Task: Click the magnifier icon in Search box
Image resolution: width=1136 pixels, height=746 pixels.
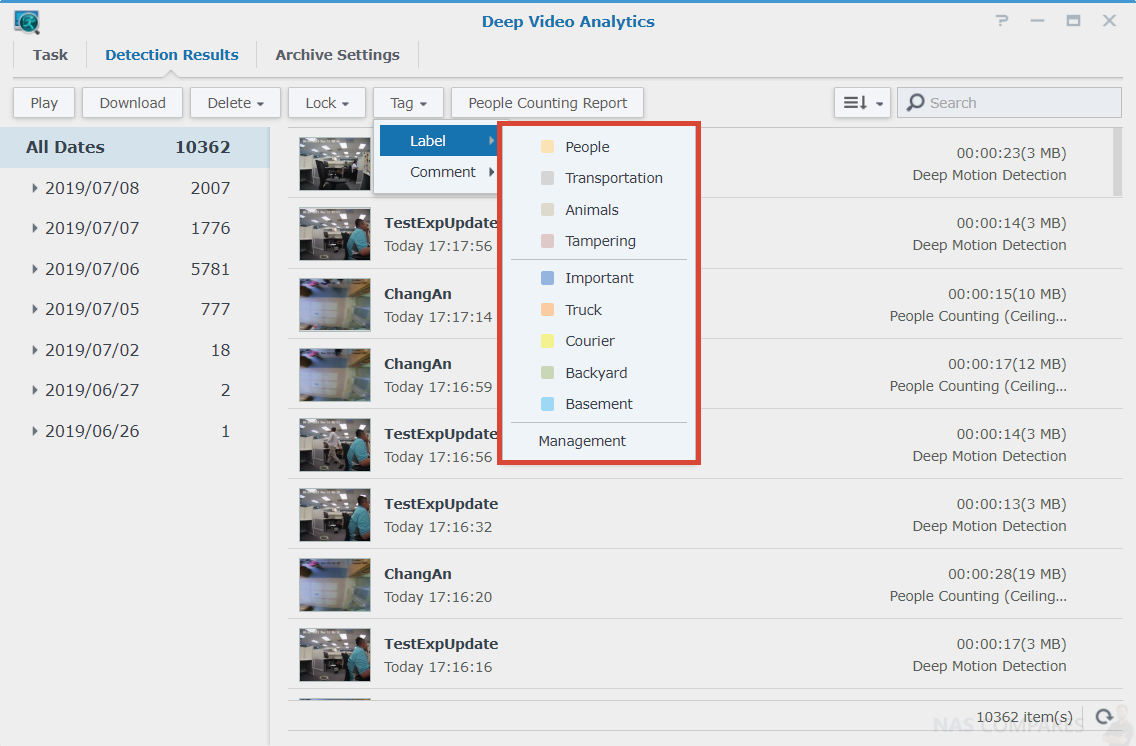Action: coord(916,103)
